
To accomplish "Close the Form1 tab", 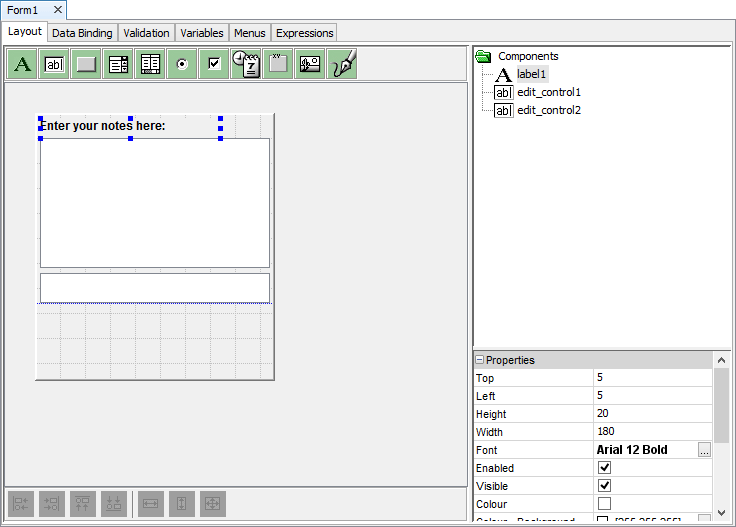I will coord(57,9).
